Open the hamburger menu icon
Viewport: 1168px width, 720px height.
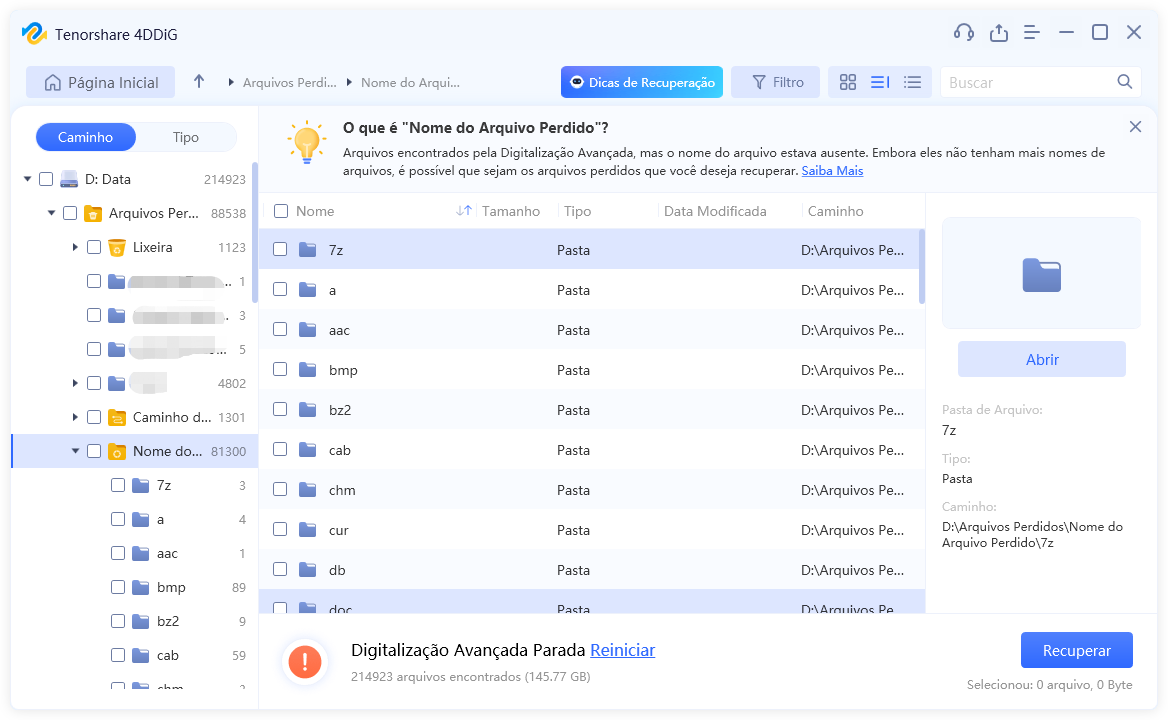point(1032,32)
